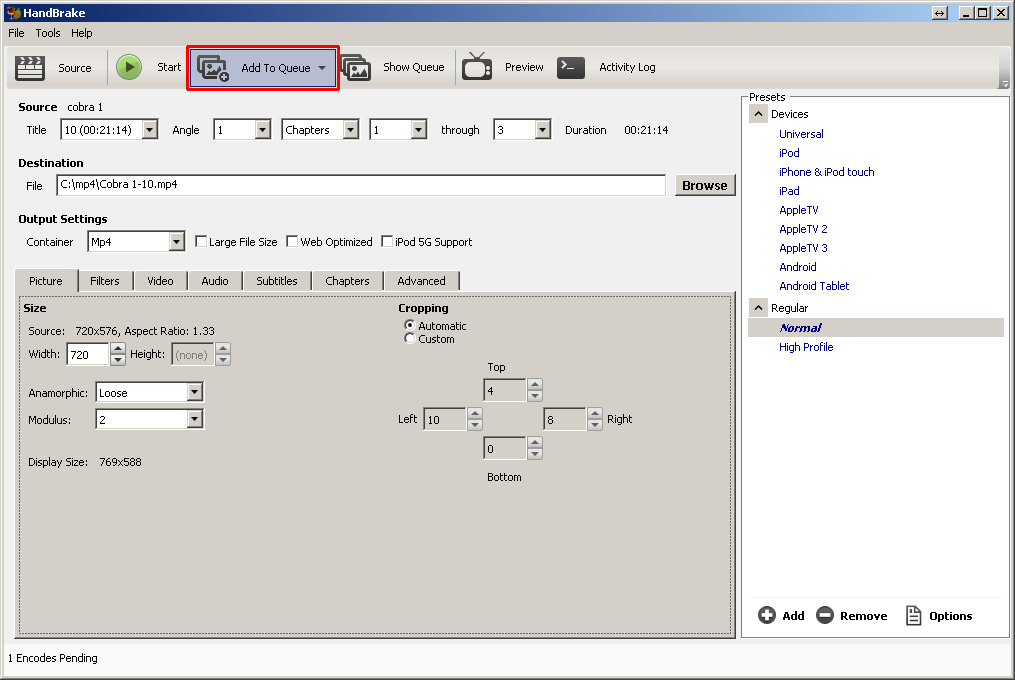Open the Anamorphic Loose dropdown
The height and width of the screenshot is (680, 1015).
click(x=194, y=392)
